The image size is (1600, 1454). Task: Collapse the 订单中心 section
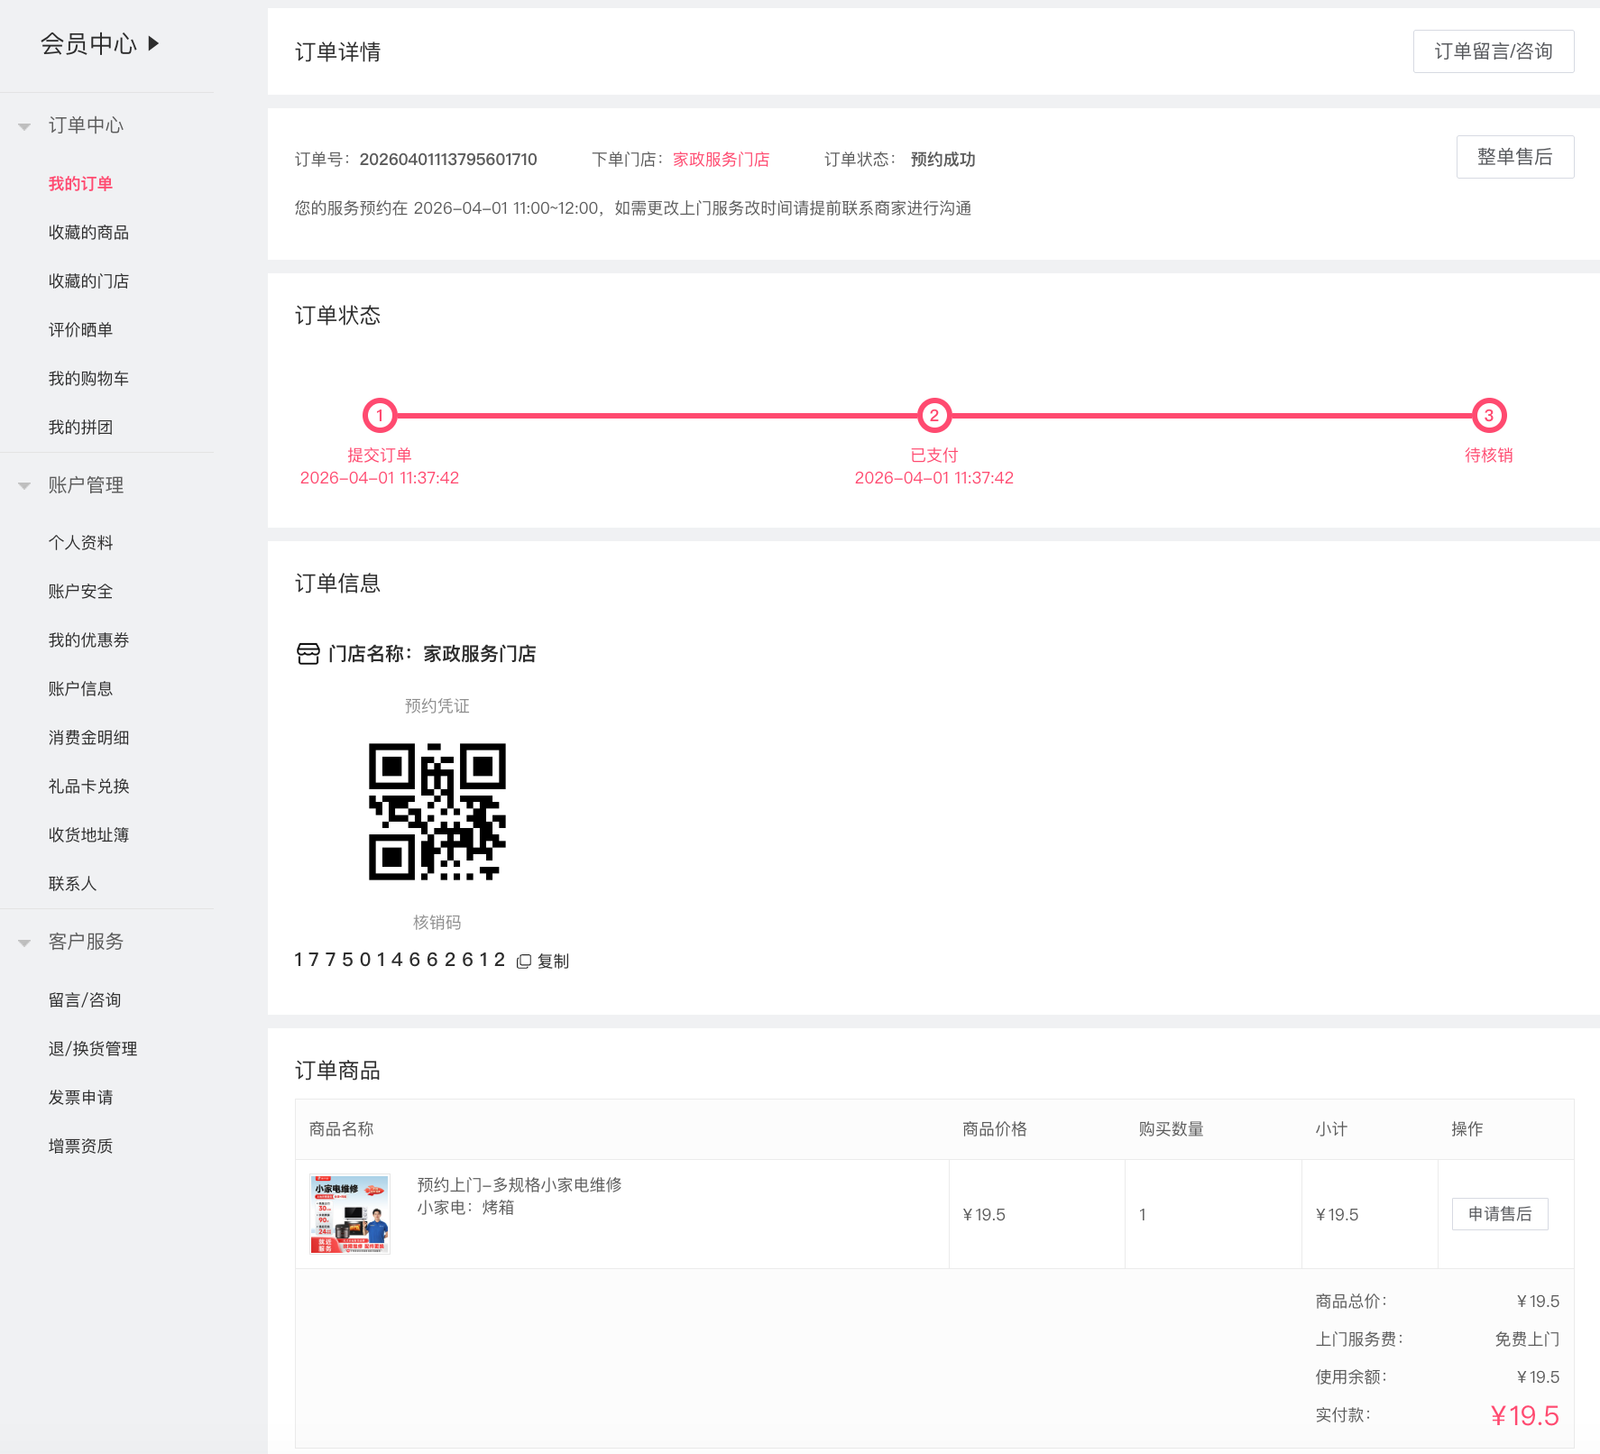pyautogui.click(x=23, y=126)
